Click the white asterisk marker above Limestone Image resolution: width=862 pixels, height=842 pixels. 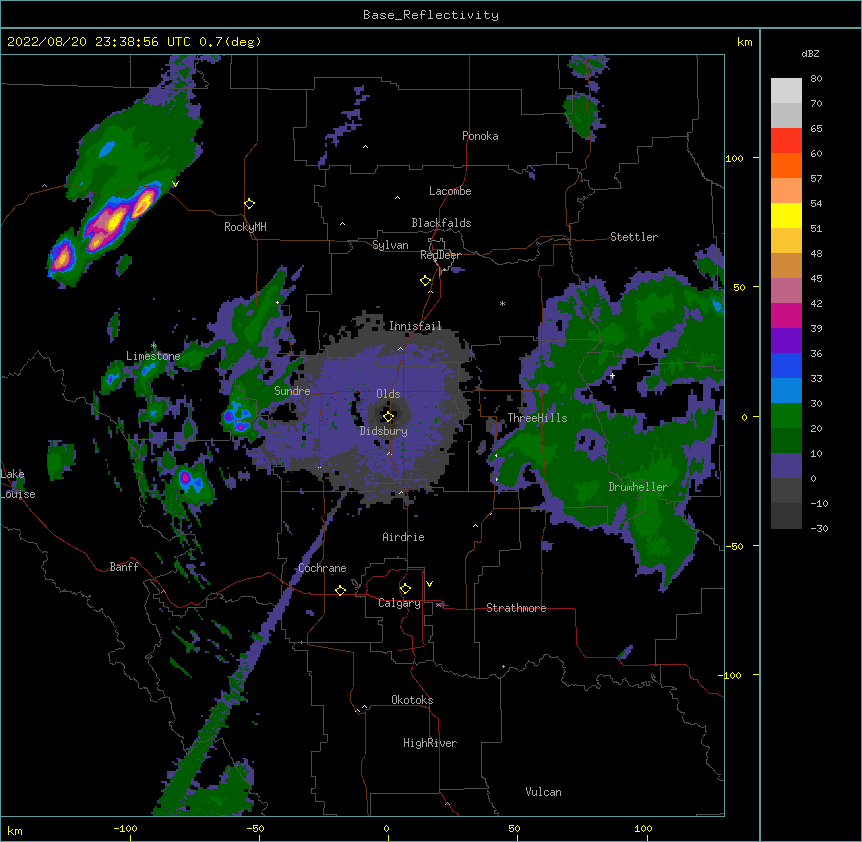click(153, 346)
